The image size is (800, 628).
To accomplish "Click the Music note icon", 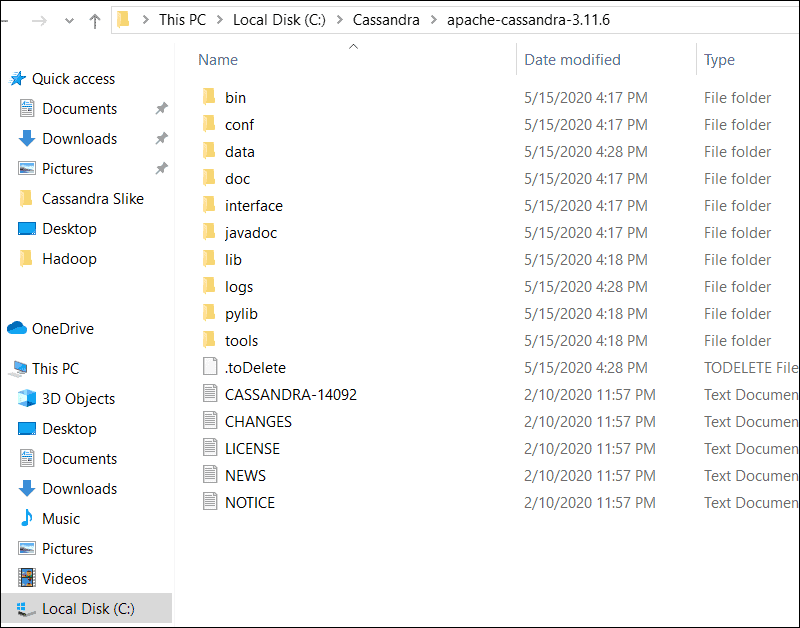I will click(x=27, y=518).
